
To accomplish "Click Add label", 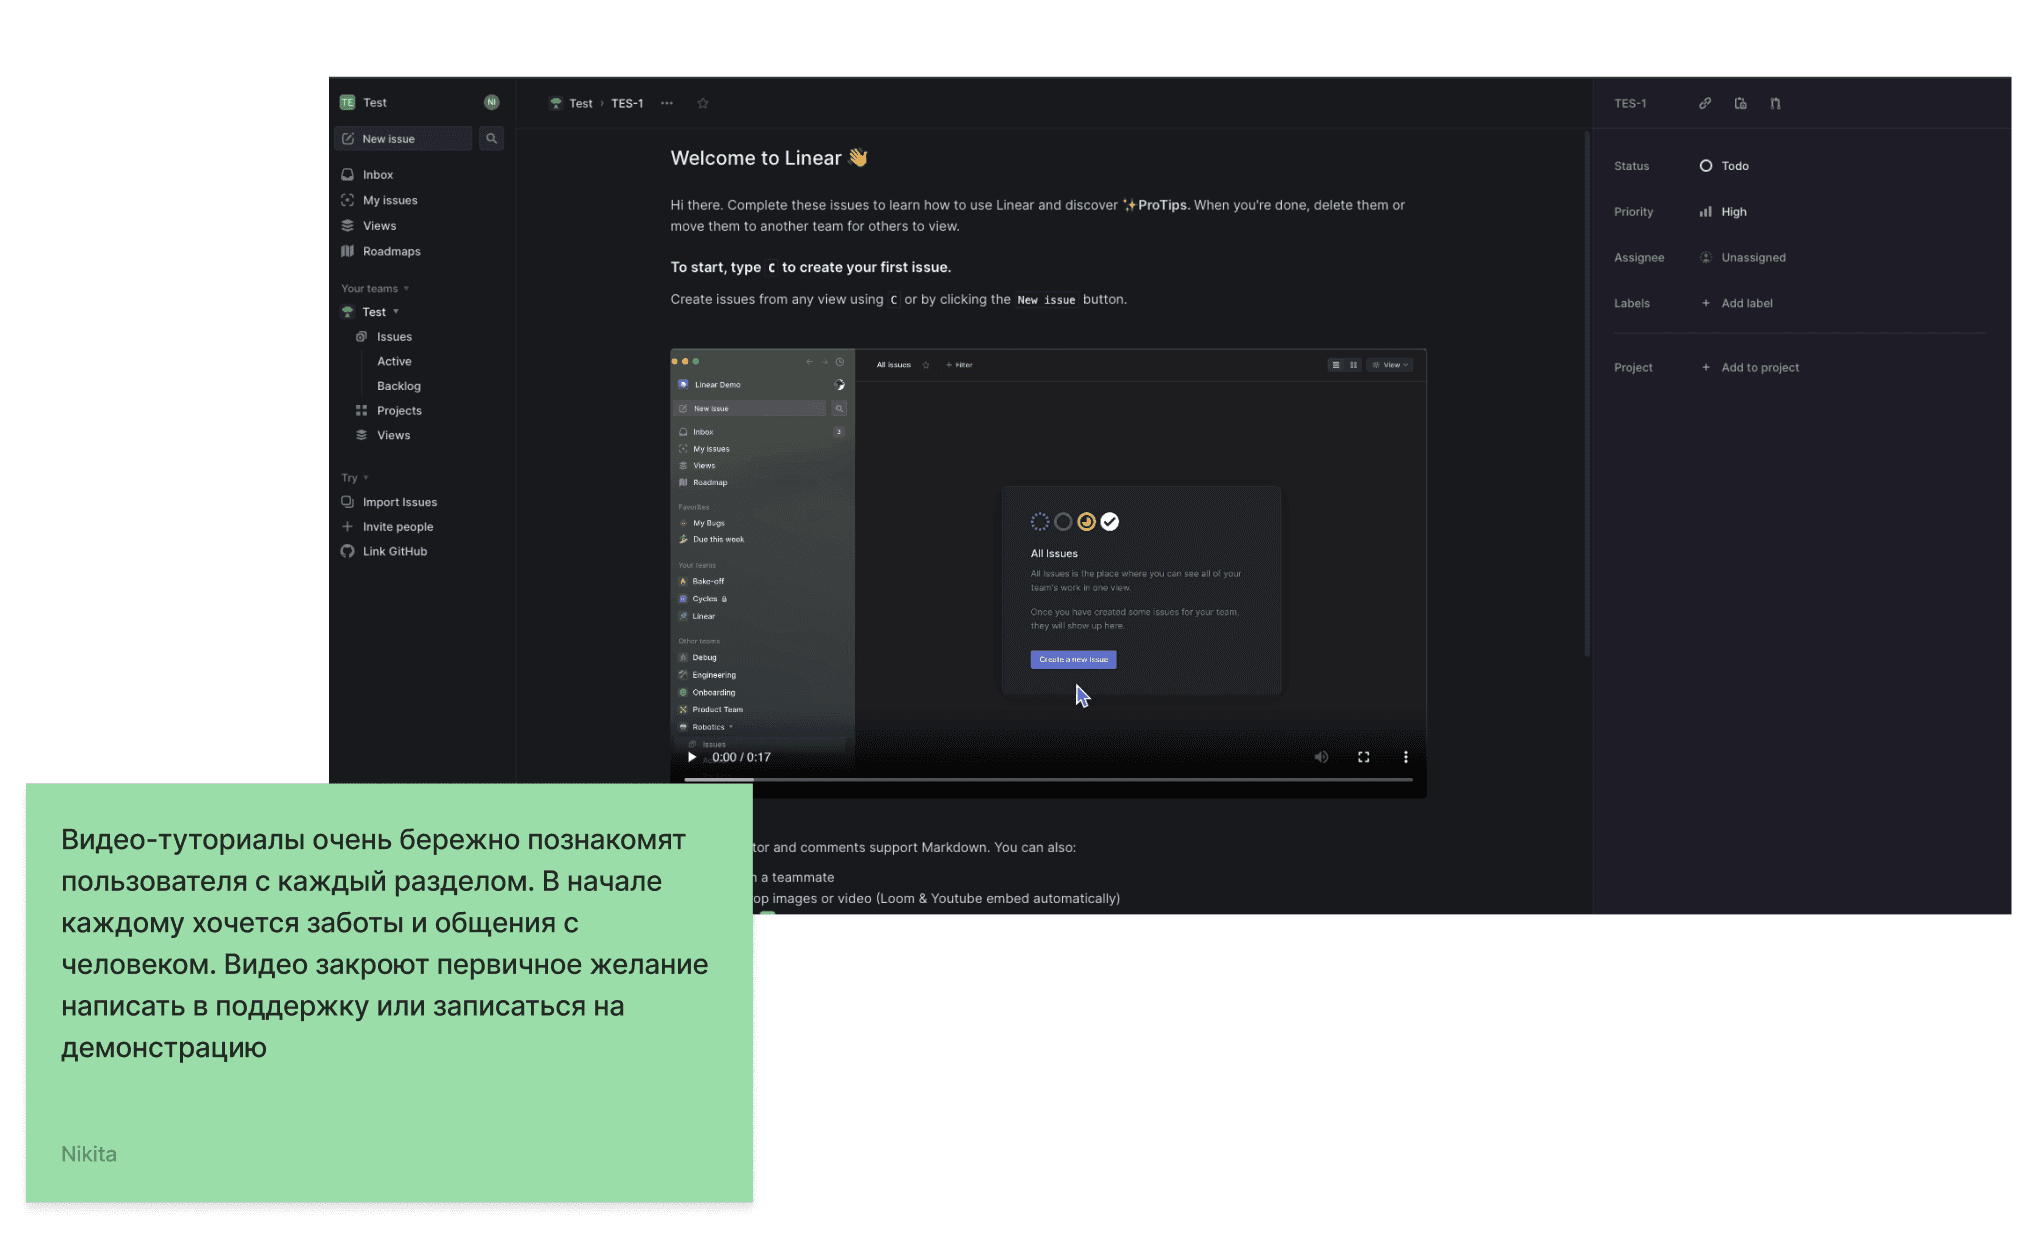I will (1737, 304).
